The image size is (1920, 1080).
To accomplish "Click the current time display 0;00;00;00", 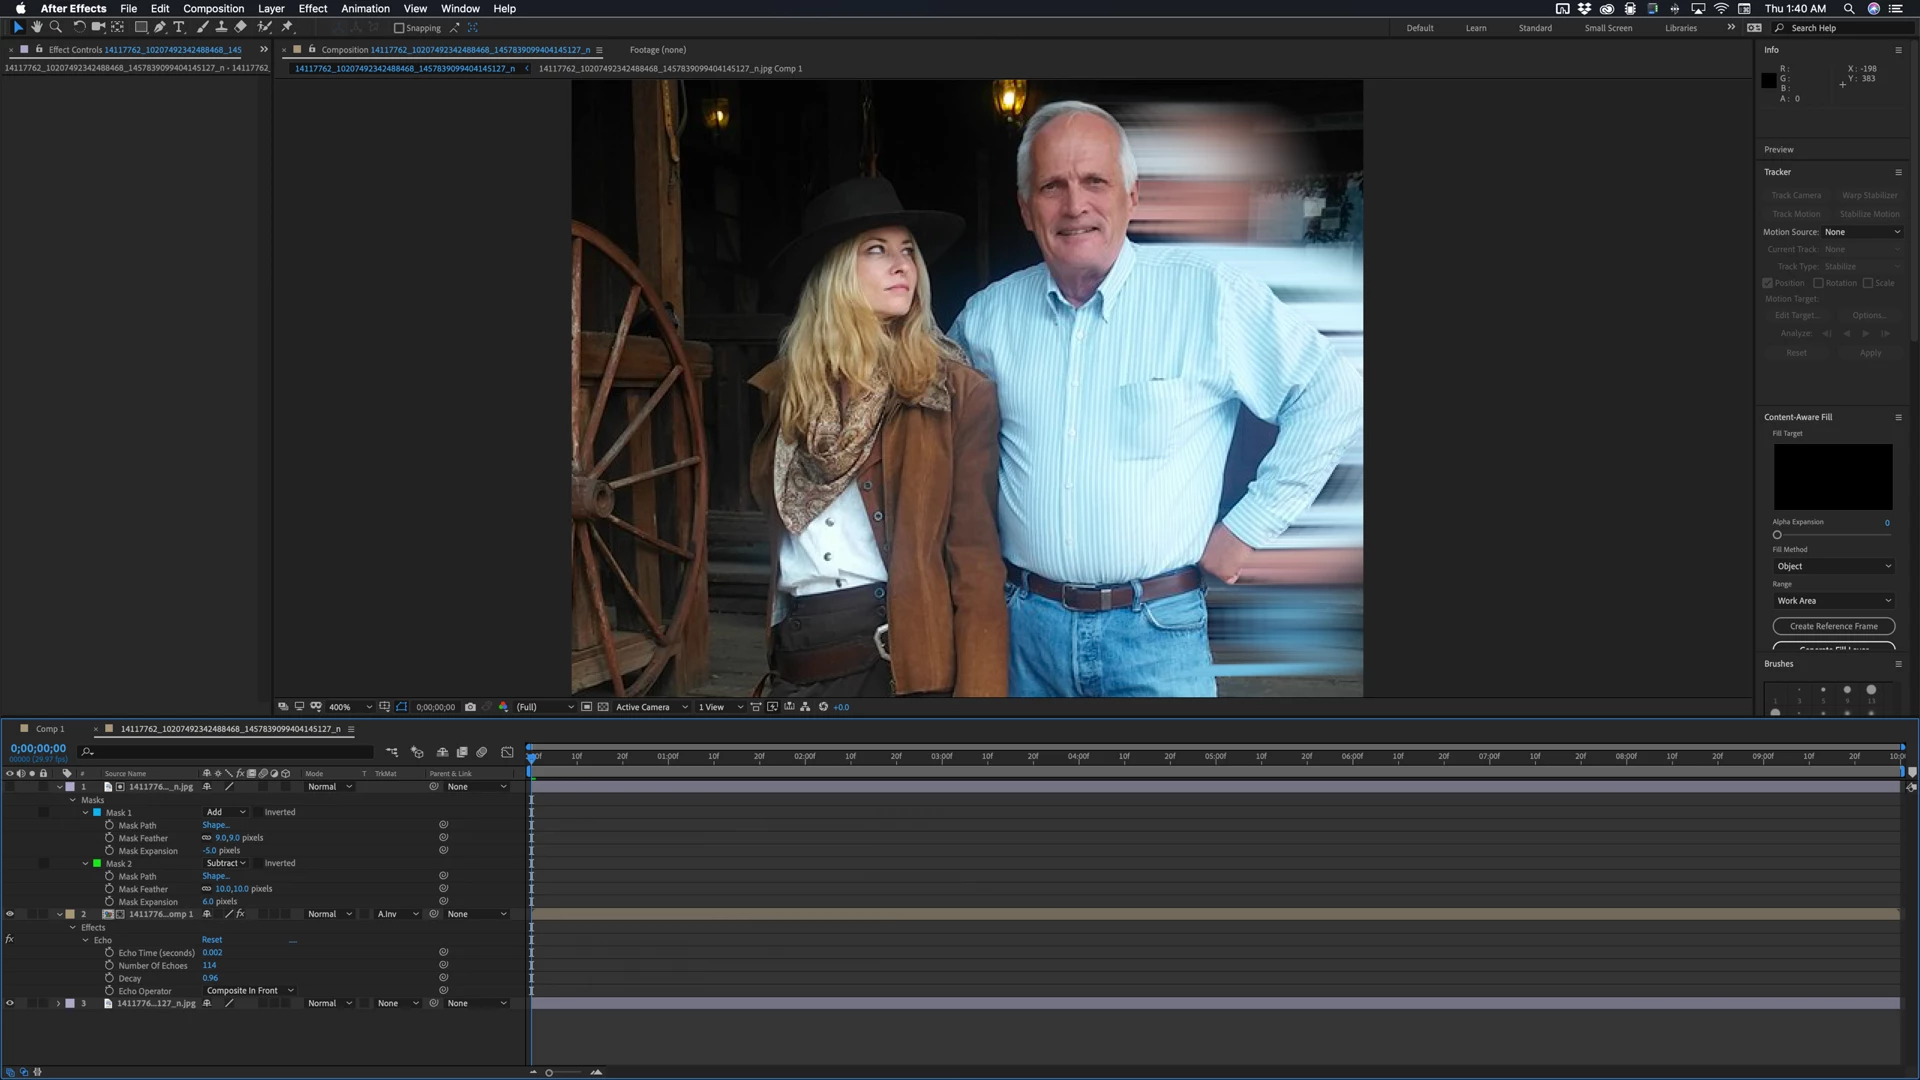I will (x=38, y=748).
